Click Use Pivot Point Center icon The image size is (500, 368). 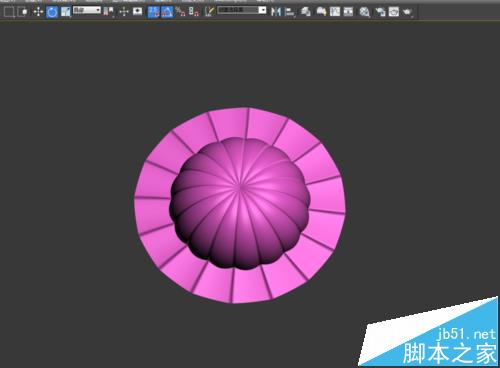click(108, 12)
